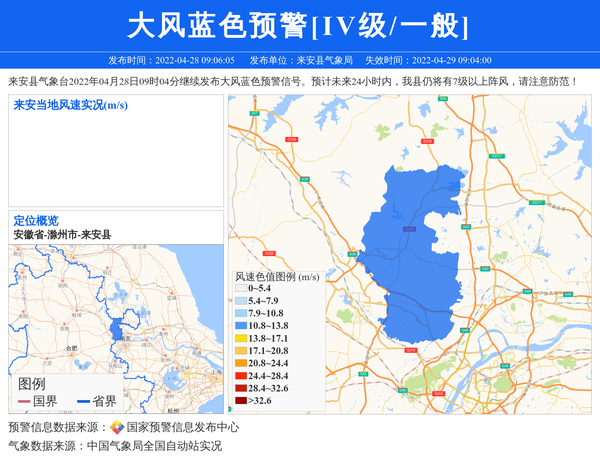Click the 气象数据来源：中国气象局全国自动站实况 line
Viewport: 600px width, 471px height.
[x=115, y=446]
